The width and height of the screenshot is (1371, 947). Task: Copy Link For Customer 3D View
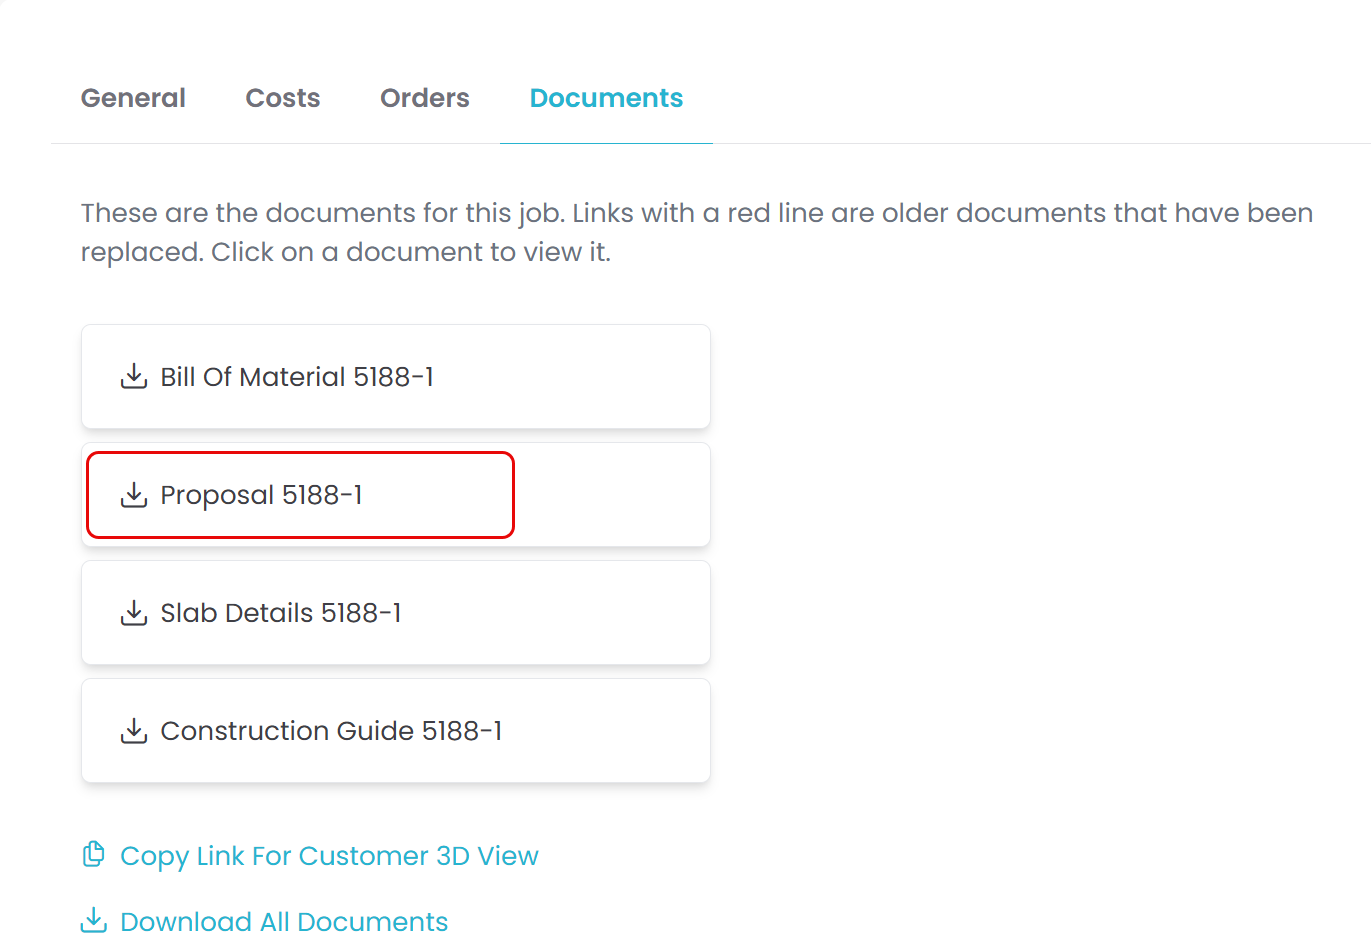329,856
